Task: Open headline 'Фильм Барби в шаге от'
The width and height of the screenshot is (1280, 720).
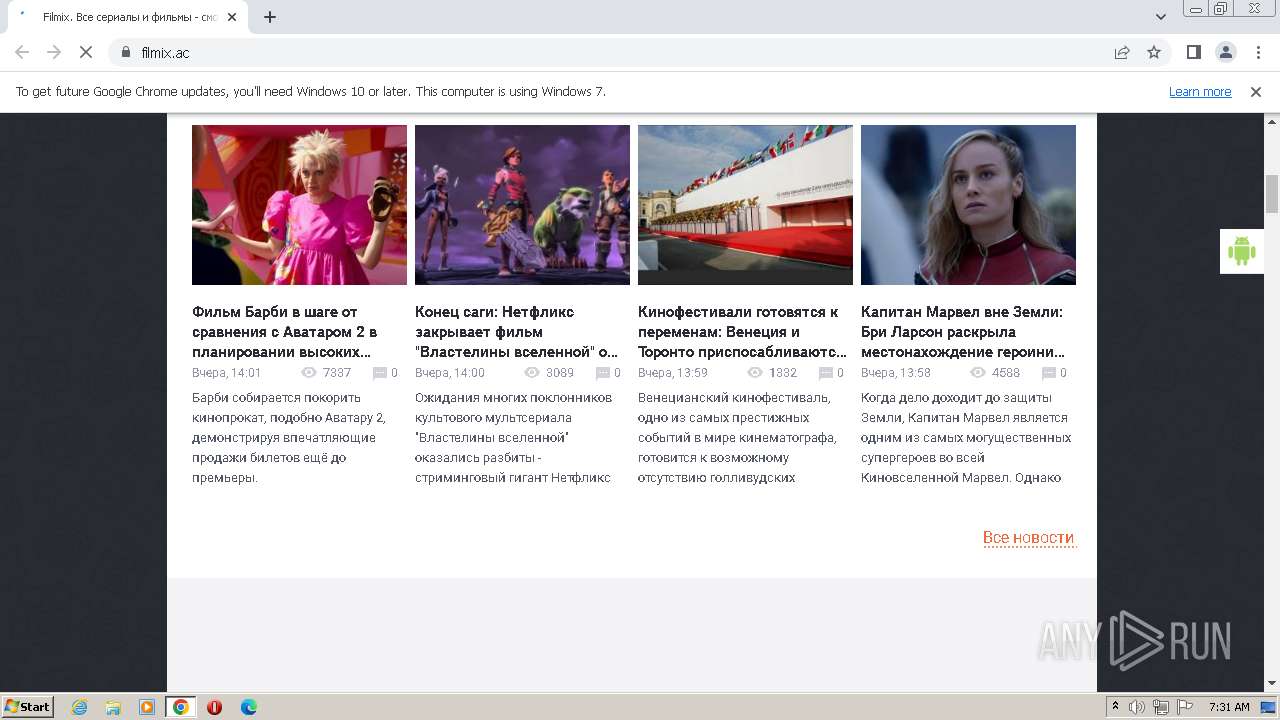Action: coord(285,332)
